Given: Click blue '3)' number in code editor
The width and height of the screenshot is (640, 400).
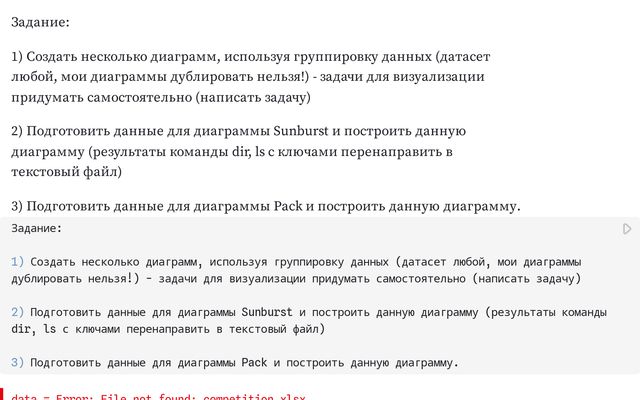Looking at the screenshot, I should pyautogui.click(x=18, y=362).
